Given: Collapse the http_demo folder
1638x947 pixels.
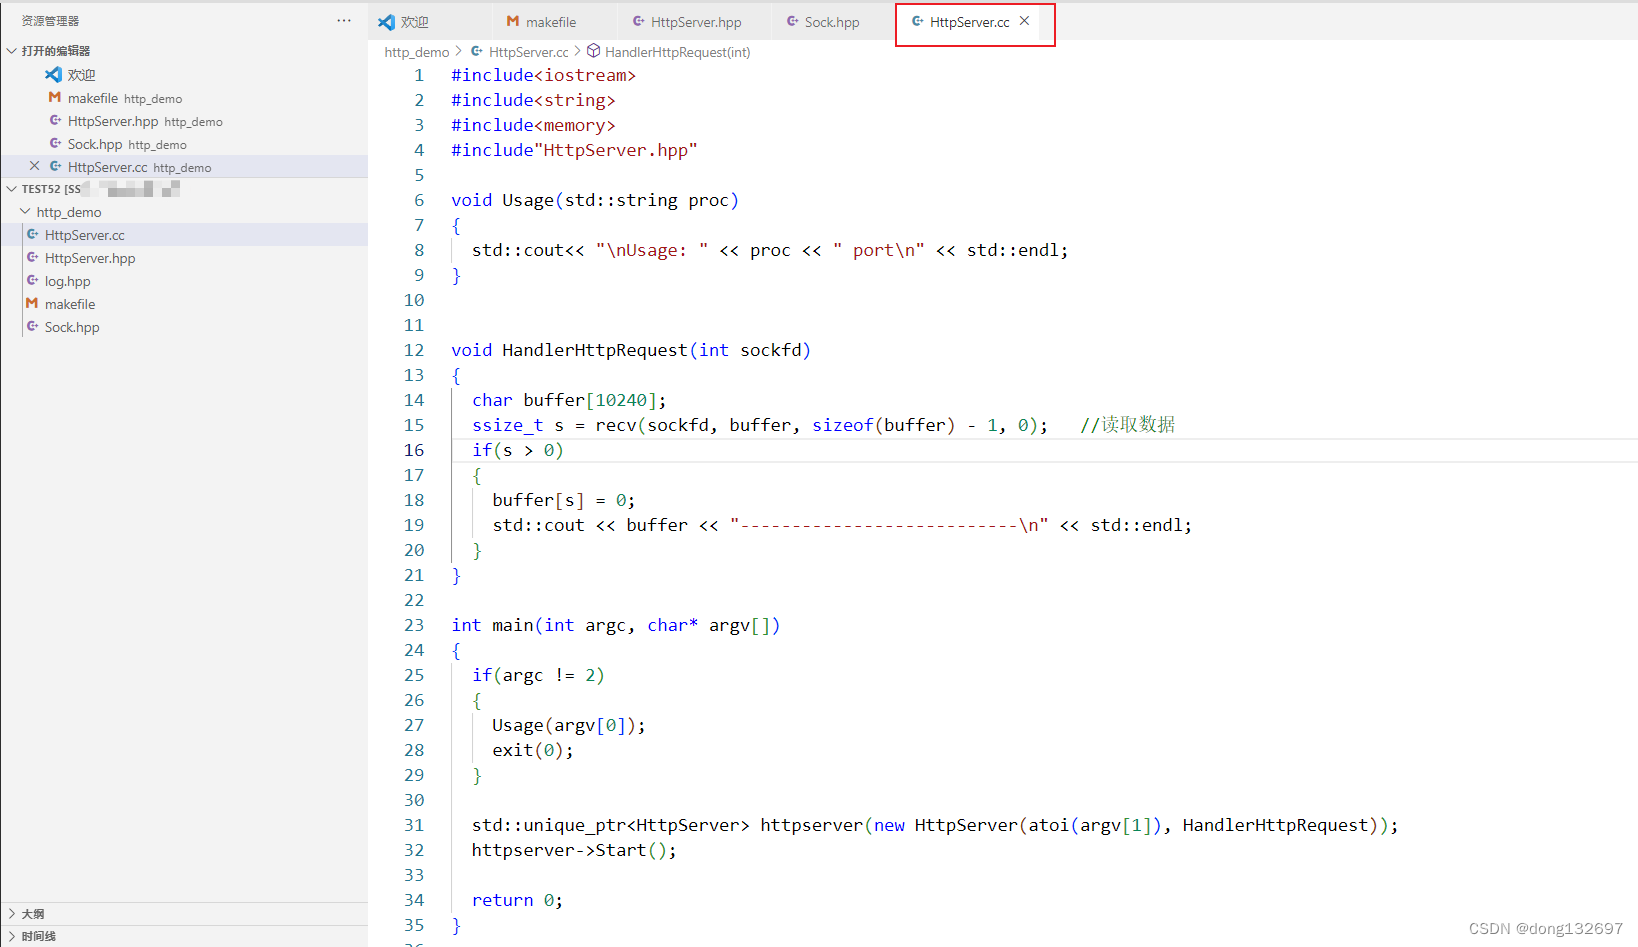Looking at the screenshot, I should (x=25, y=212).
